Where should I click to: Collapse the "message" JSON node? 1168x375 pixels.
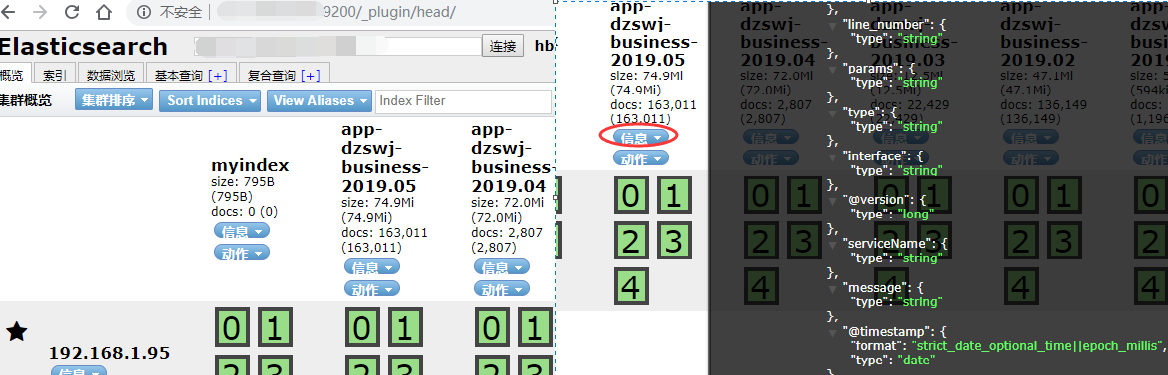pyautogui.click(x=834, y=288)
